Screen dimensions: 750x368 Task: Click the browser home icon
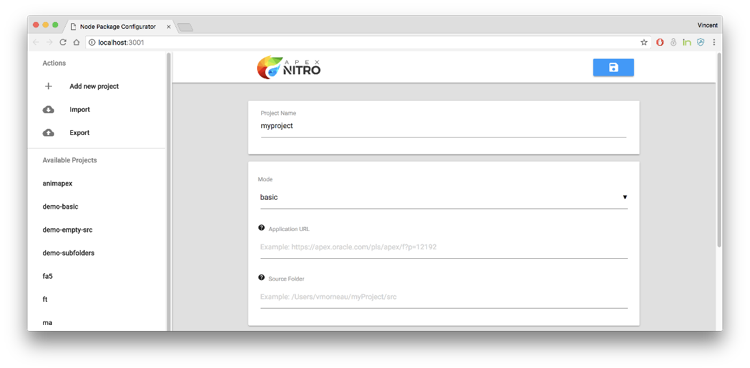[76, 42]
